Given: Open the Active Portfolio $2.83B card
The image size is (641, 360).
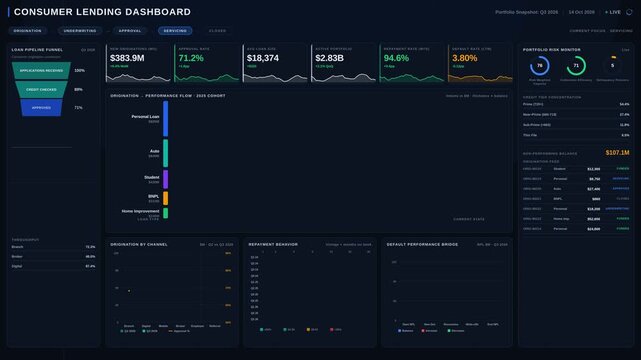Looking at the screenshot, I should click(x=343, y=63).
